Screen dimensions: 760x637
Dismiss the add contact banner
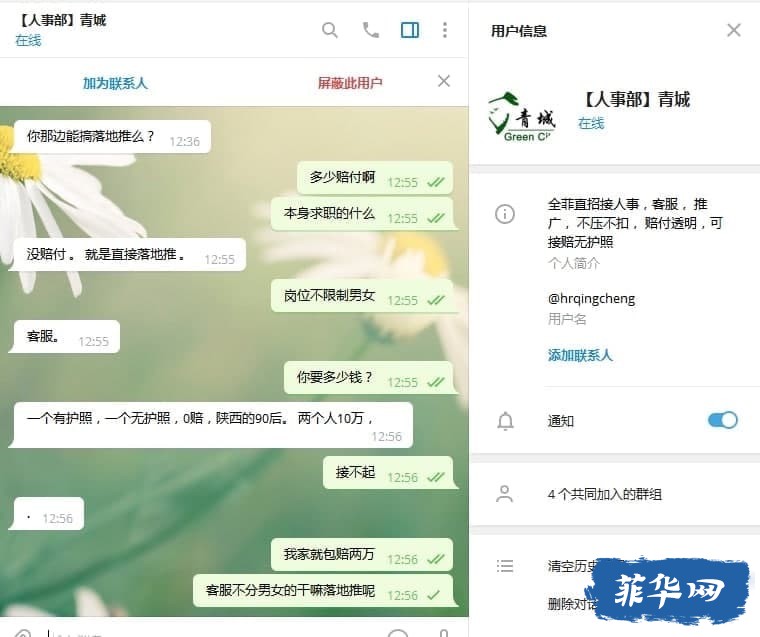coord(443,81)
